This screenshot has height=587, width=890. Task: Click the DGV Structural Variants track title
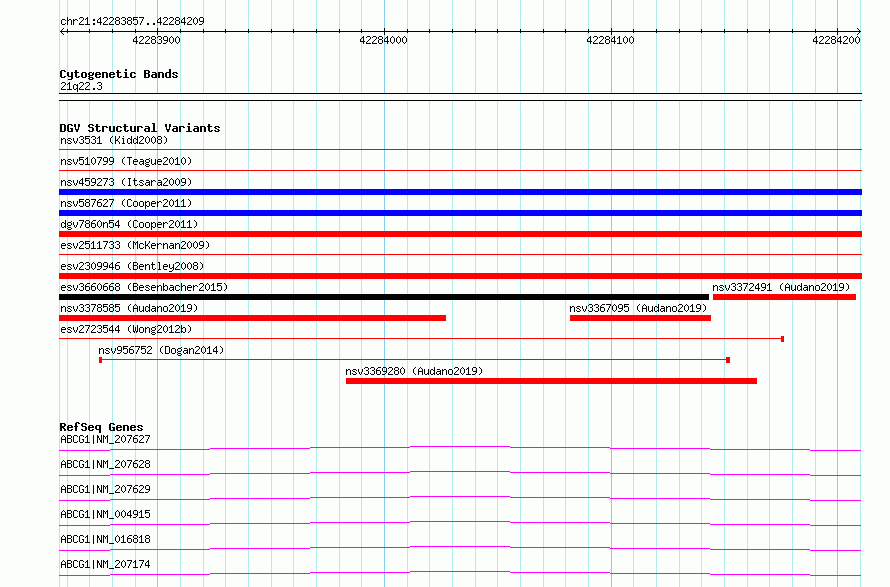[x=140, y=128]
